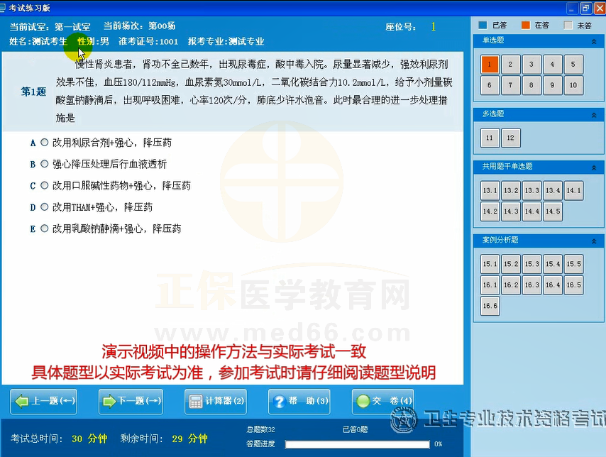This screenshot has height=457, width=606.
Task: Go to question 12 tile
Action: [x=511, y=137]
